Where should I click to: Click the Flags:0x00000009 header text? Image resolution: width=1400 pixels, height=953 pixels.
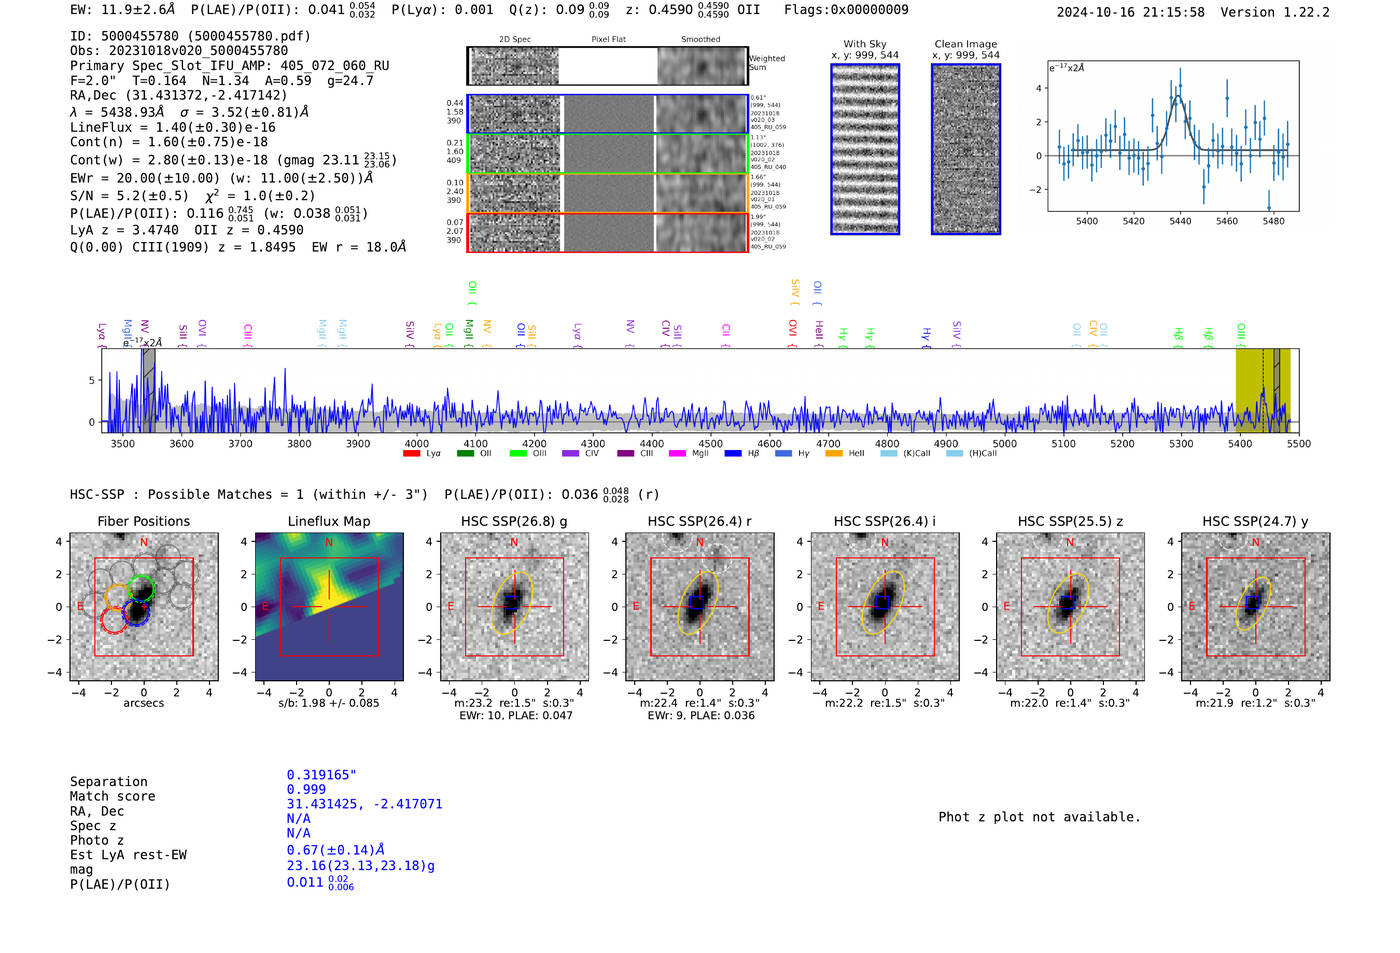[x=846, y=10]
